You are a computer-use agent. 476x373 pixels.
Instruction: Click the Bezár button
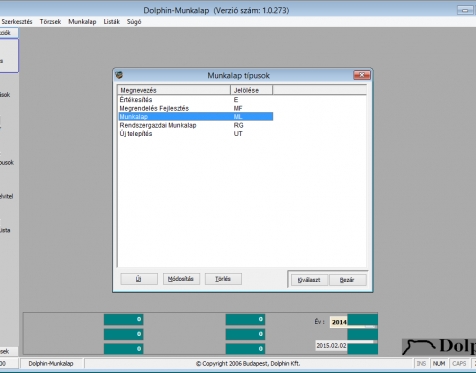(347, 280)
